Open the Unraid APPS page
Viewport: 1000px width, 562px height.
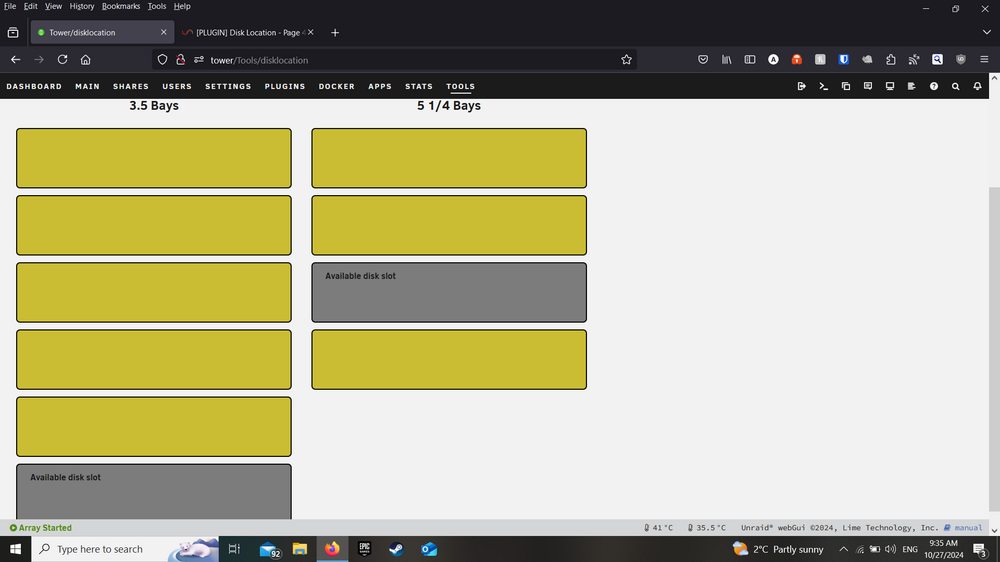pyautogui.click(x=379, y=86)
